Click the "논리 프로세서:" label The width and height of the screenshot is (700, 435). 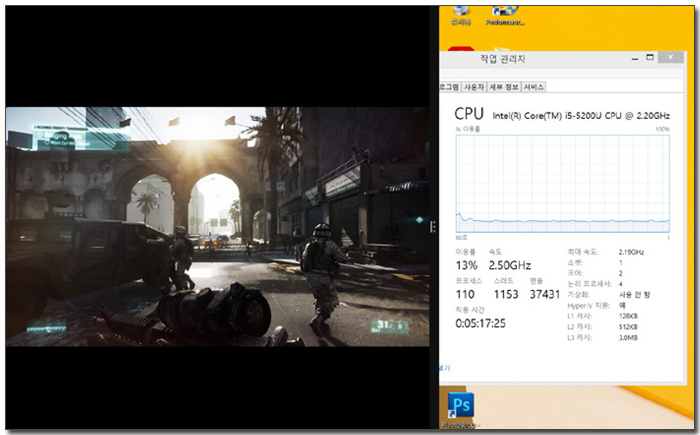(x=589, y=284)
